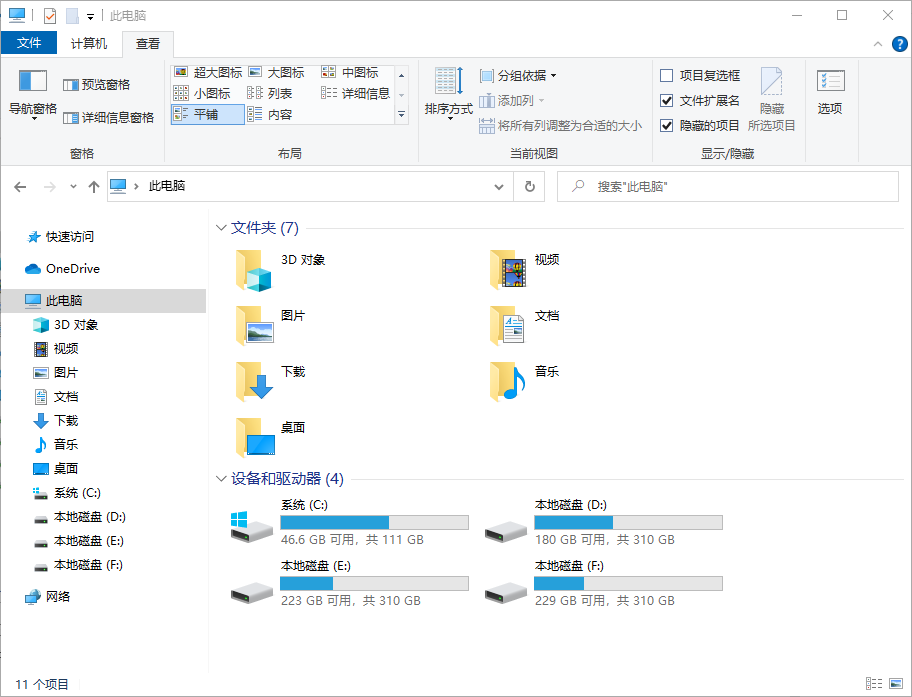Click E: drive usage bar

pyautogui.click(x=375, y=584)
